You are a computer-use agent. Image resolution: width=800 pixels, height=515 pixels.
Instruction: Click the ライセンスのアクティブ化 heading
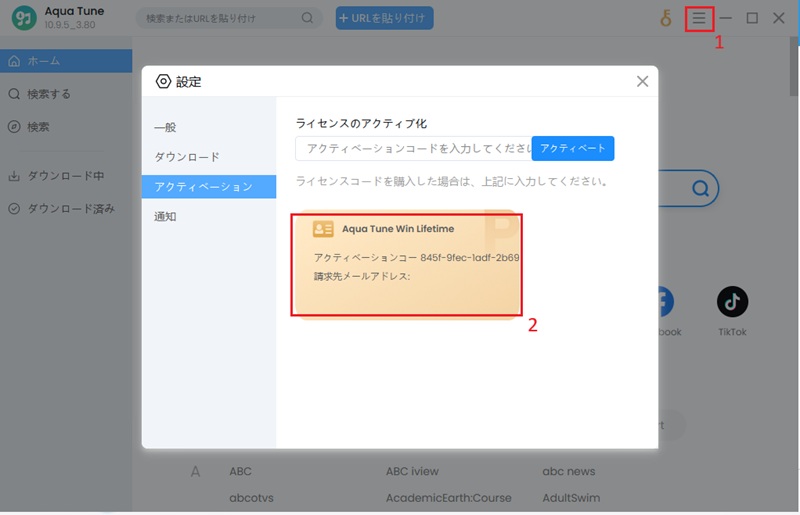coord(361,123)
